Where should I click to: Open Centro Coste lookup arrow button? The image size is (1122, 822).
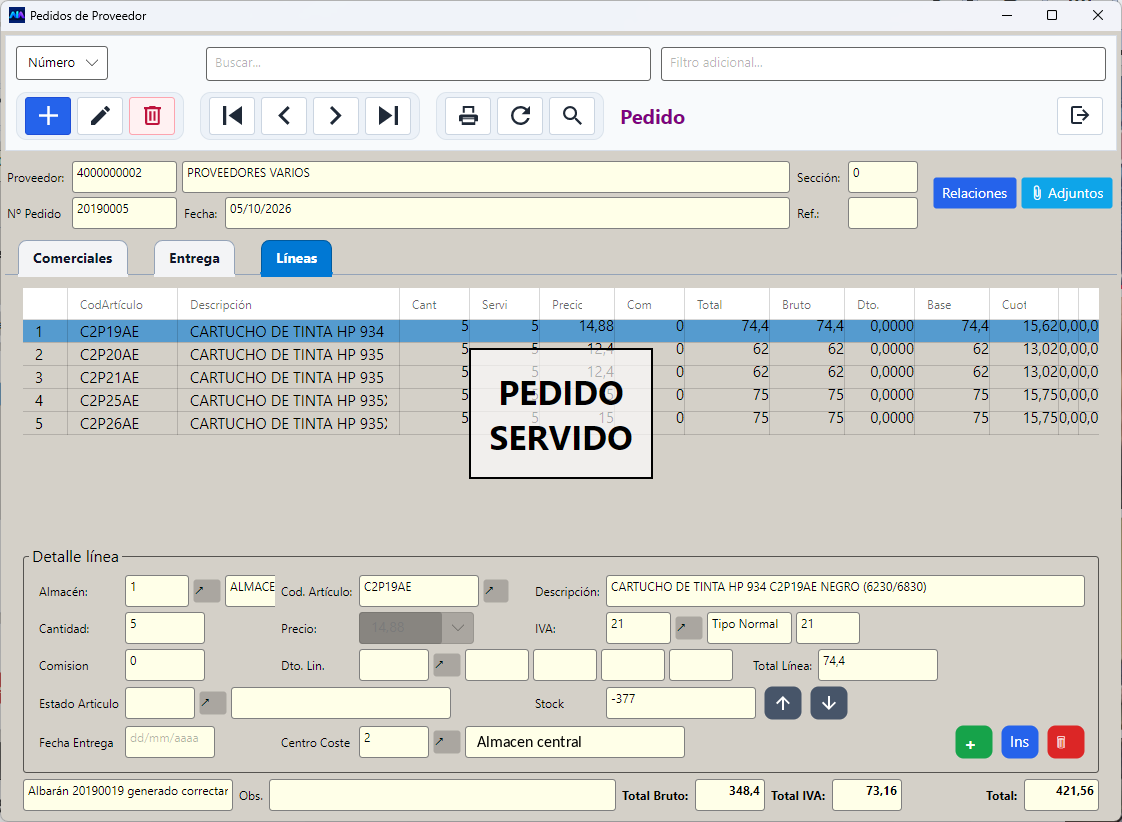[x=447, y=742]
